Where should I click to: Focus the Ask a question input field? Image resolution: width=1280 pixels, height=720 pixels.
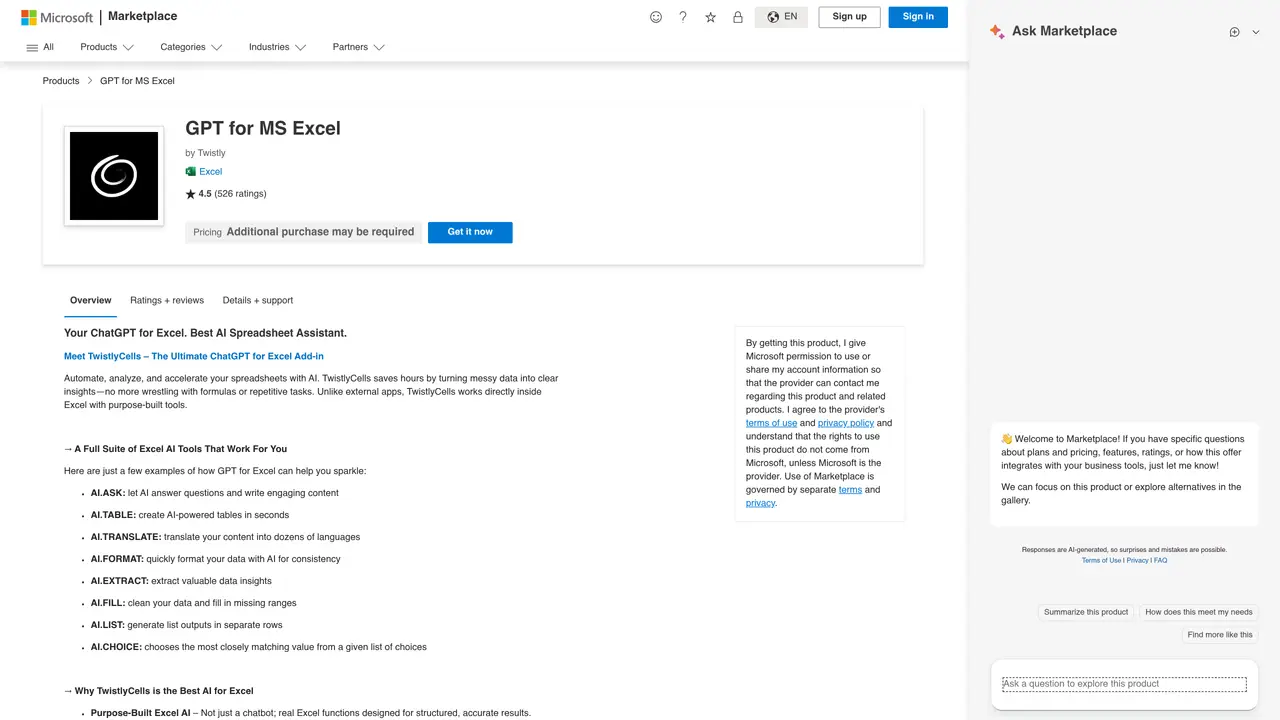tap(1124, 684)
